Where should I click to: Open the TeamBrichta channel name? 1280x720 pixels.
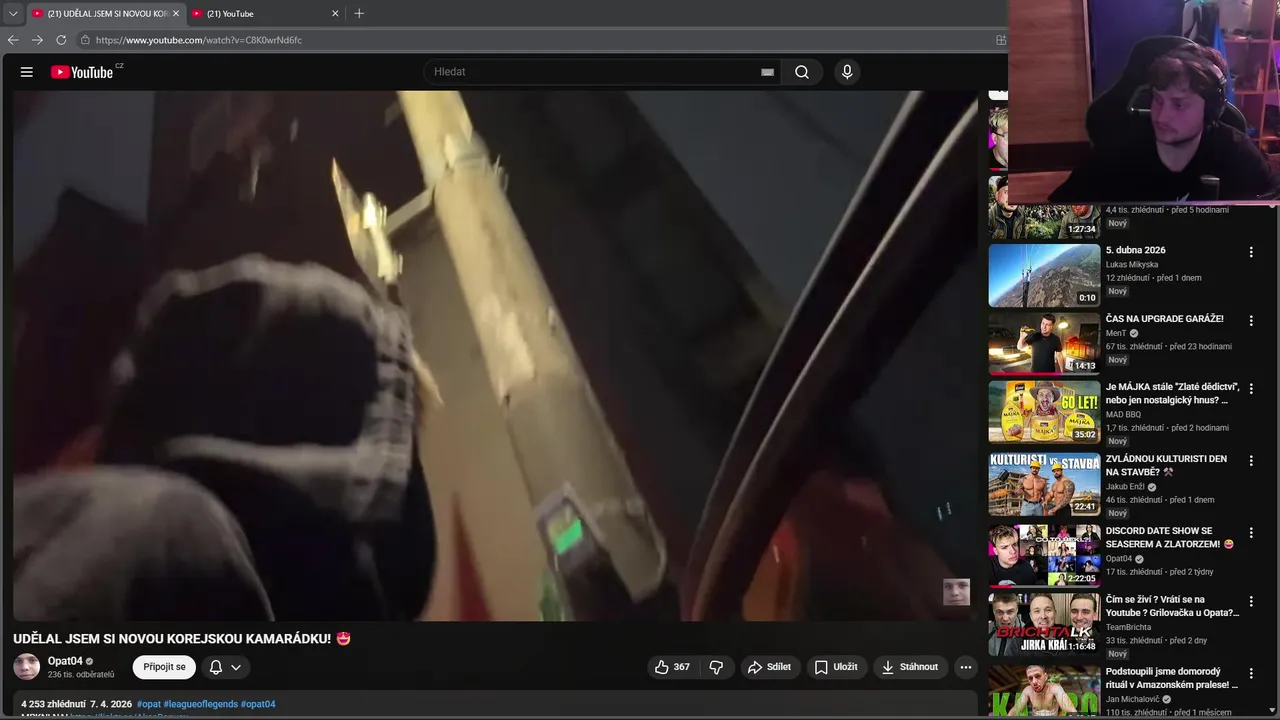pos(1129,627)
